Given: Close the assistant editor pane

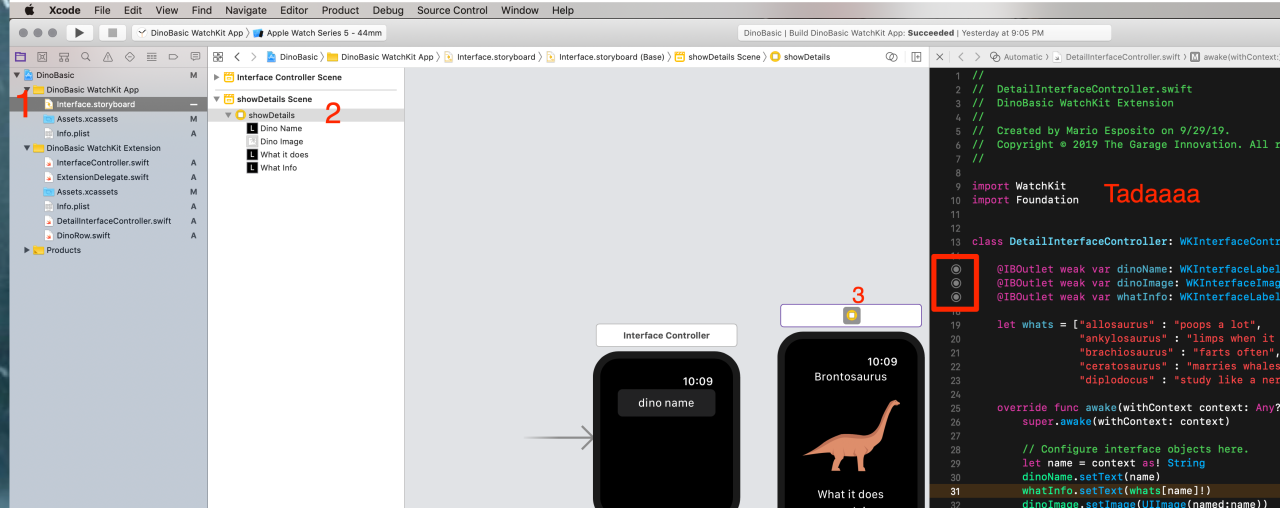Looking at the screenshot, I should click(x=938, y=57).
